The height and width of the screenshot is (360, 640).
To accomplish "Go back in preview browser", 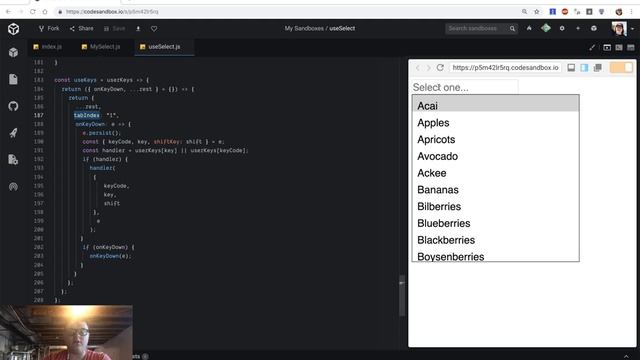I will click(x=418, y=68).
